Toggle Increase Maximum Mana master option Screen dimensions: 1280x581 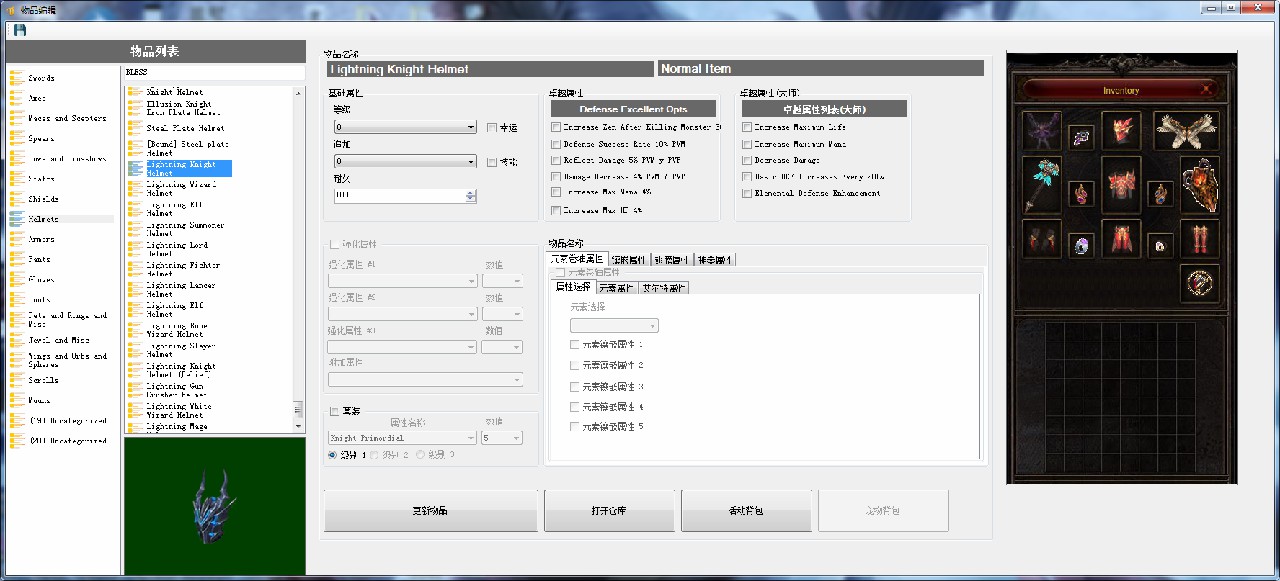747,144
